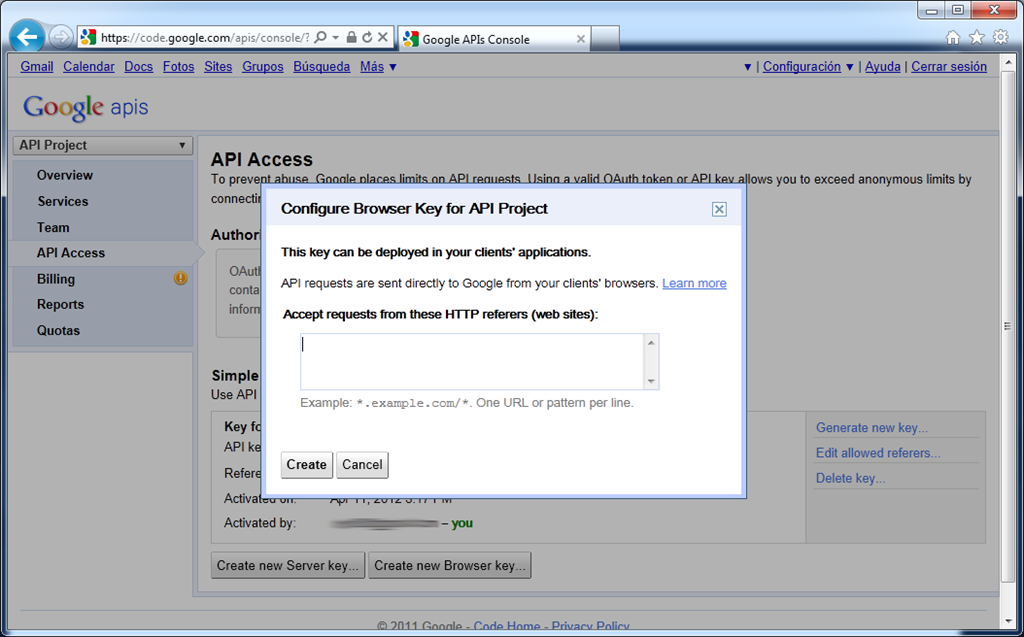
Task: Click the search magnifier icon in address bar
Action: 320,37
